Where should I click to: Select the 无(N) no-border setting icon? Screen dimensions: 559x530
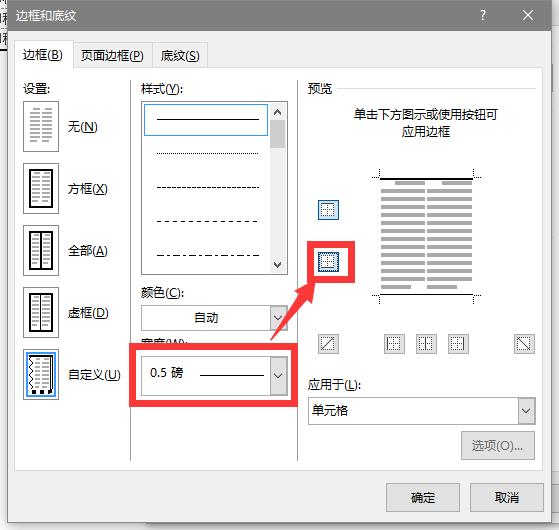point(41,127)
